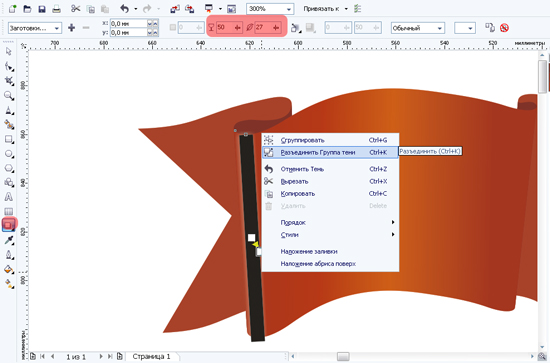Select the Zoom magnifier tool
The height and width of the screenshot is (363, 550).
pyautogui.click(x=9, y=95)
